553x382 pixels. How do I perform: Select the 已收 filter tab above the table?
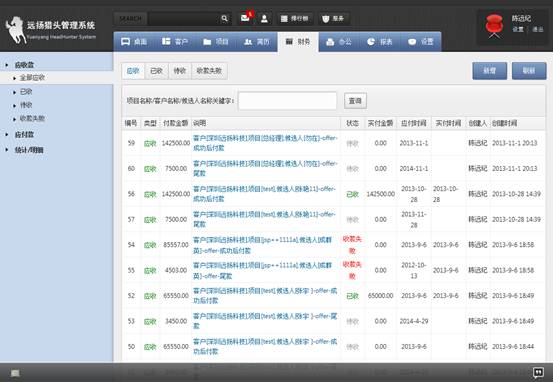point(157,71)
